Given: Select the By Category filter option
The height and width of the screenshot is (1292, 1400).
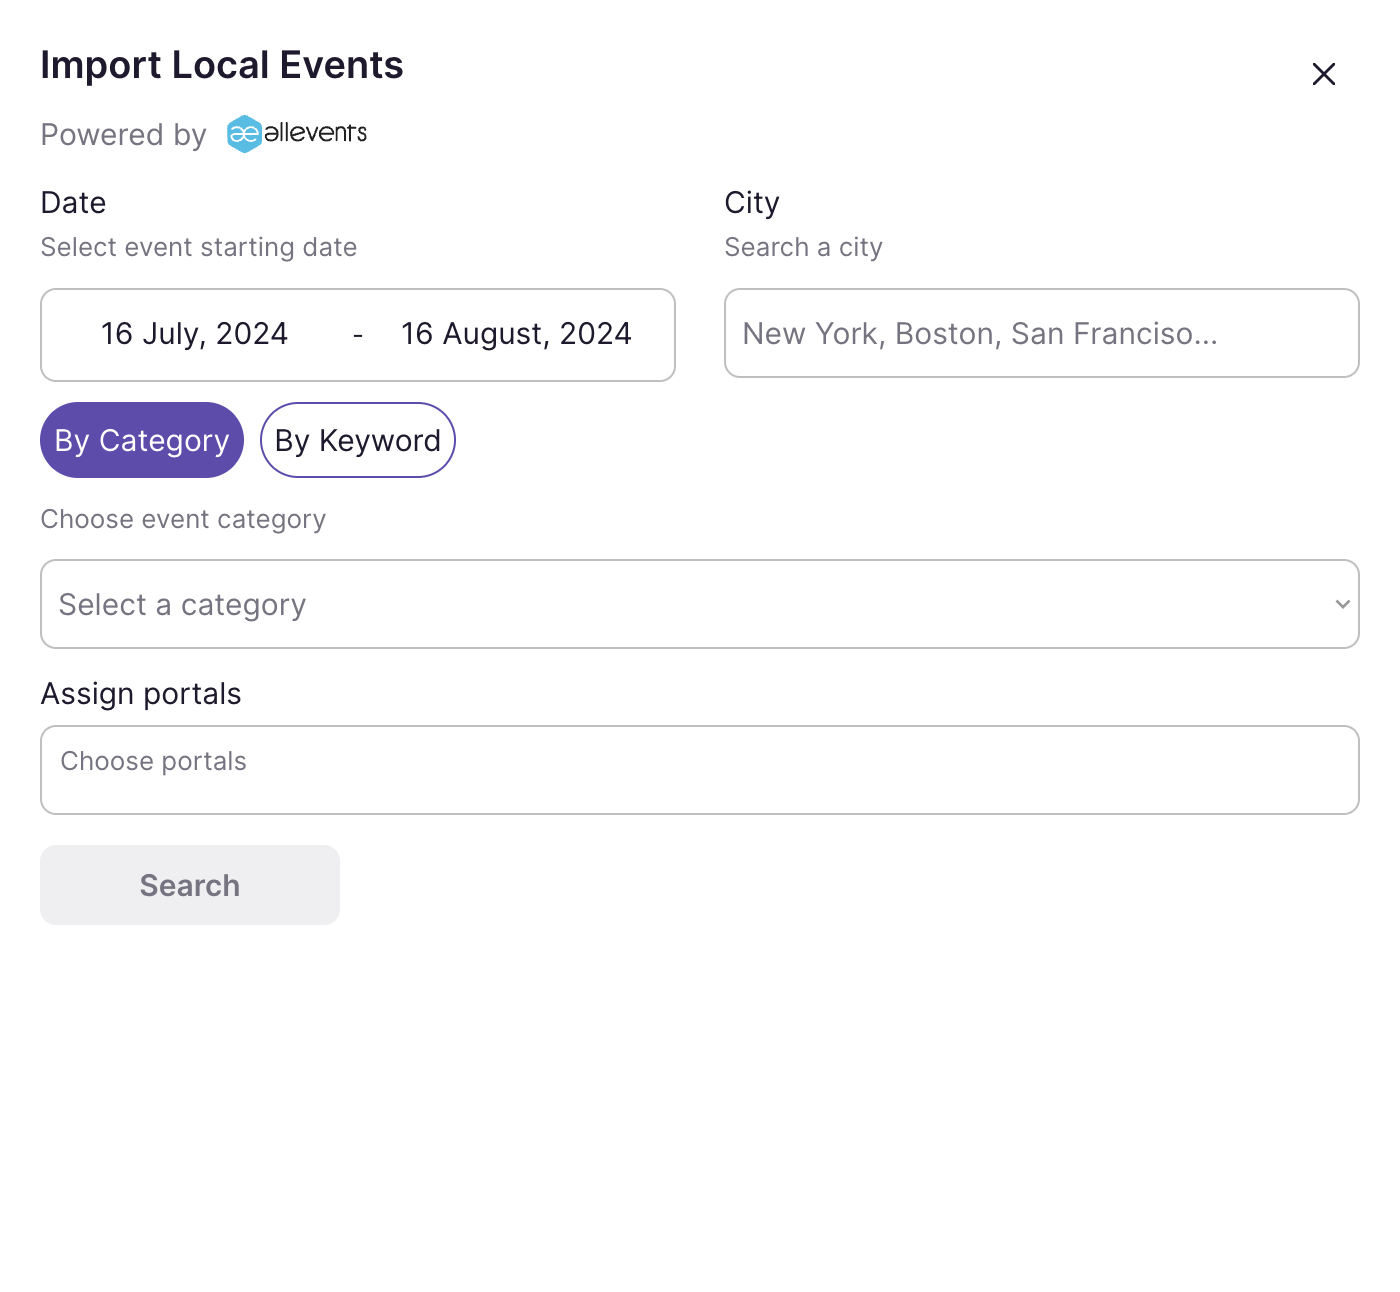Looking at the screenshot, I should point(142,440).
